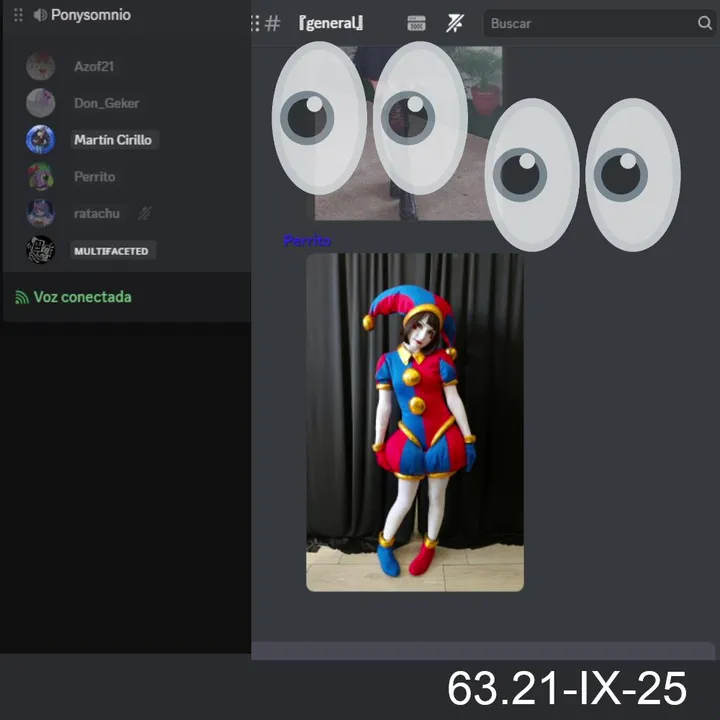Toggle the muted notifications icon in header
Screen dimensions: 720x720
click(x=455, y=23)
